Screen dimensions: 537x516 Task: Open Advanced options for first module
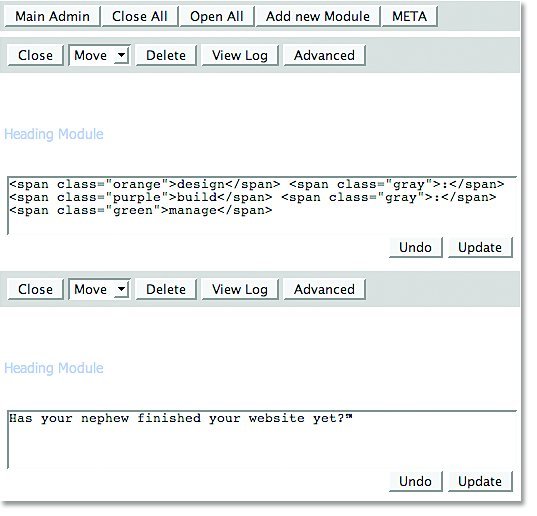point(324,55)
